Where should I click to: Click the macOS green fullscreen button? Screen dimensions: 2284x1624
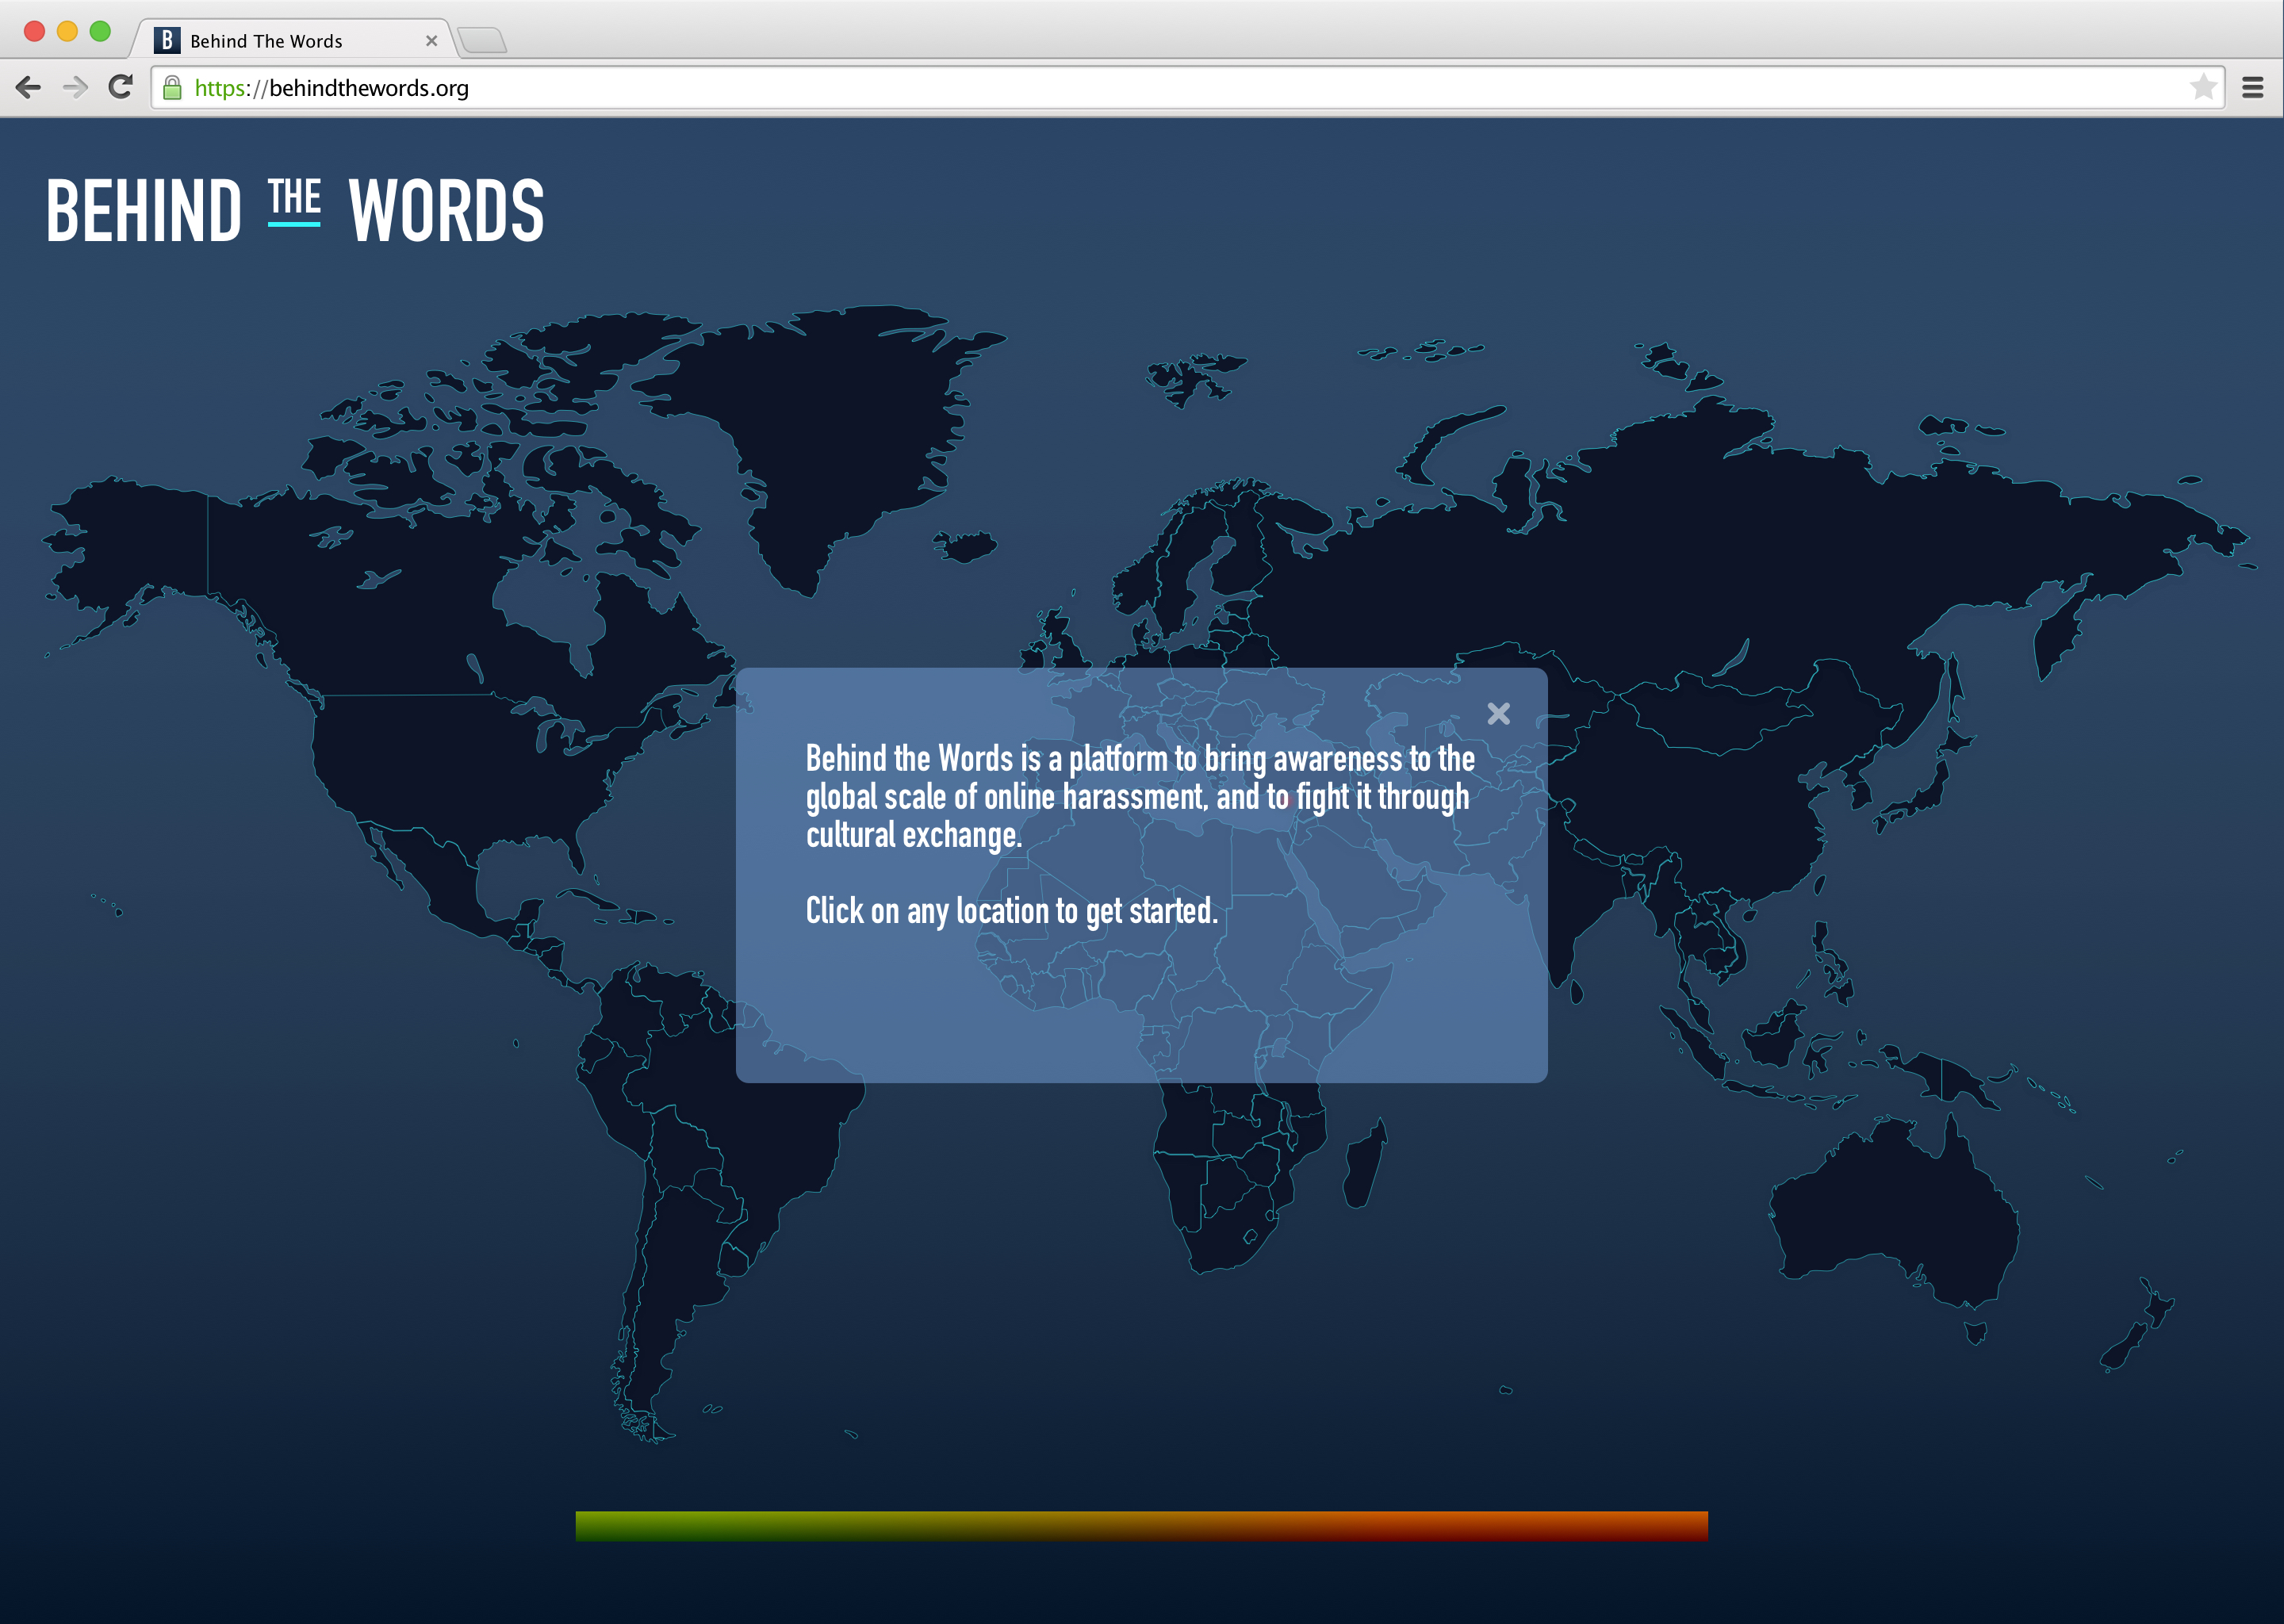[x=100, y=31]
